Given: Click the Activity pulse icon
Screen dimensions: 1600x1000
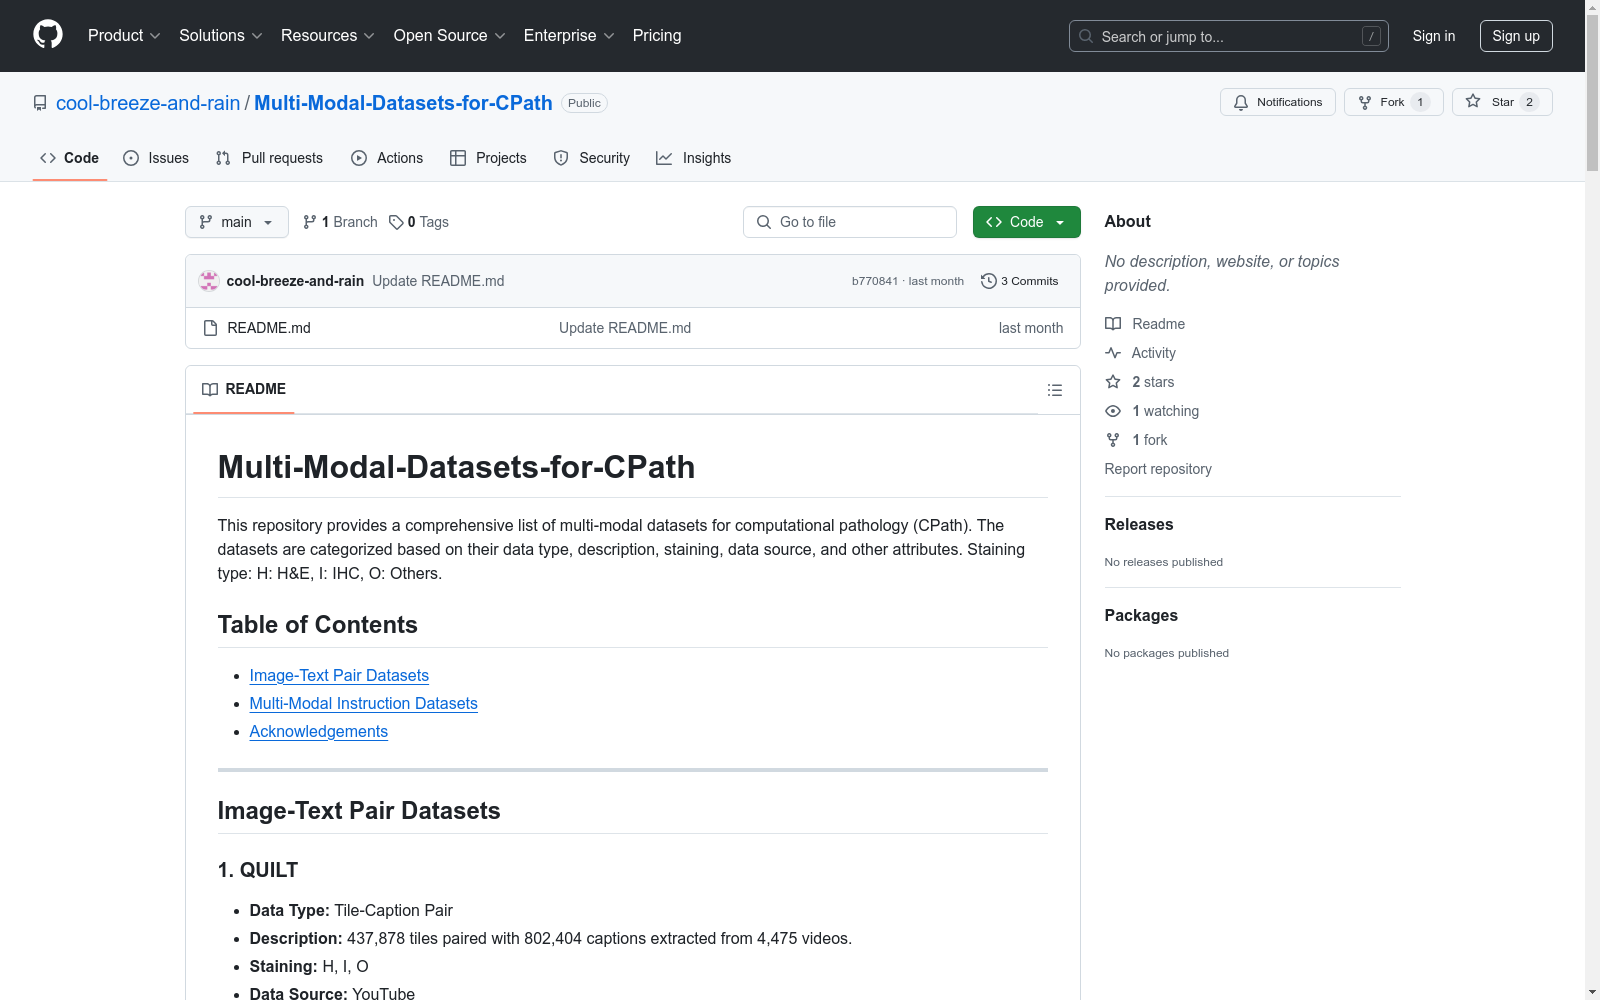Looking at the screenshot, I should pos(1113,353).
